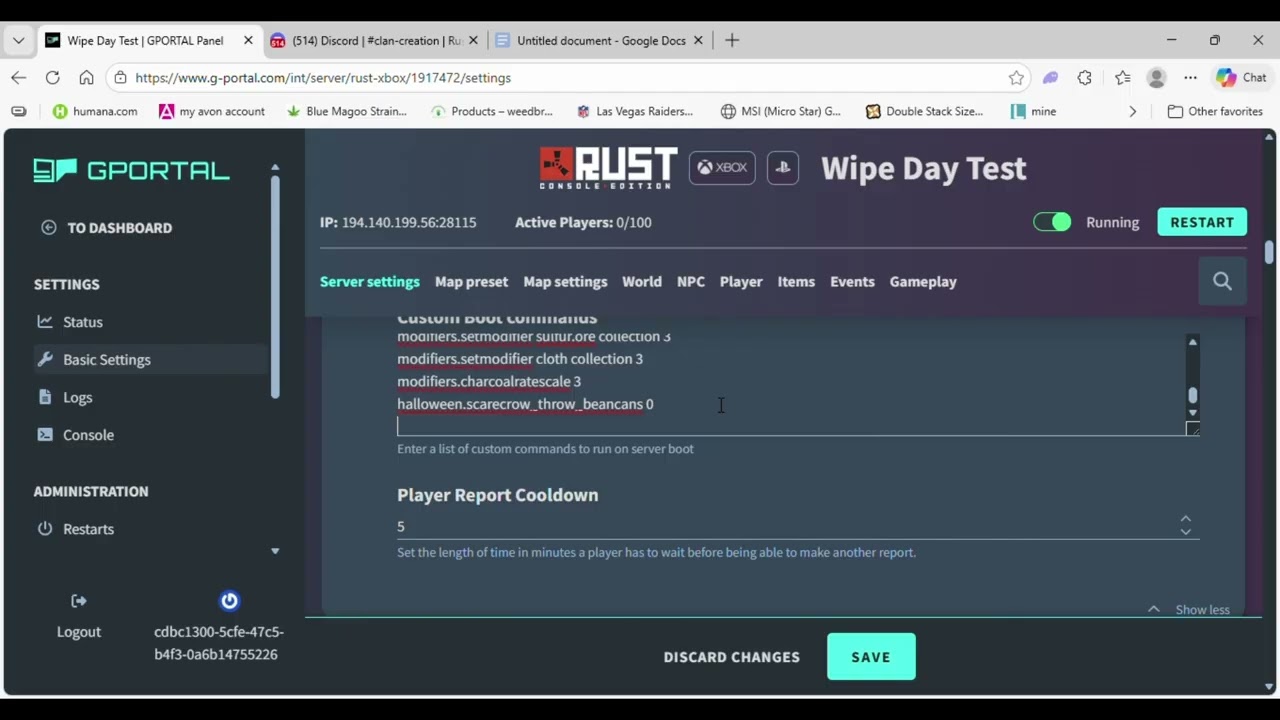
Task: Click the Xbox platform badge
Action: (722, 168)
